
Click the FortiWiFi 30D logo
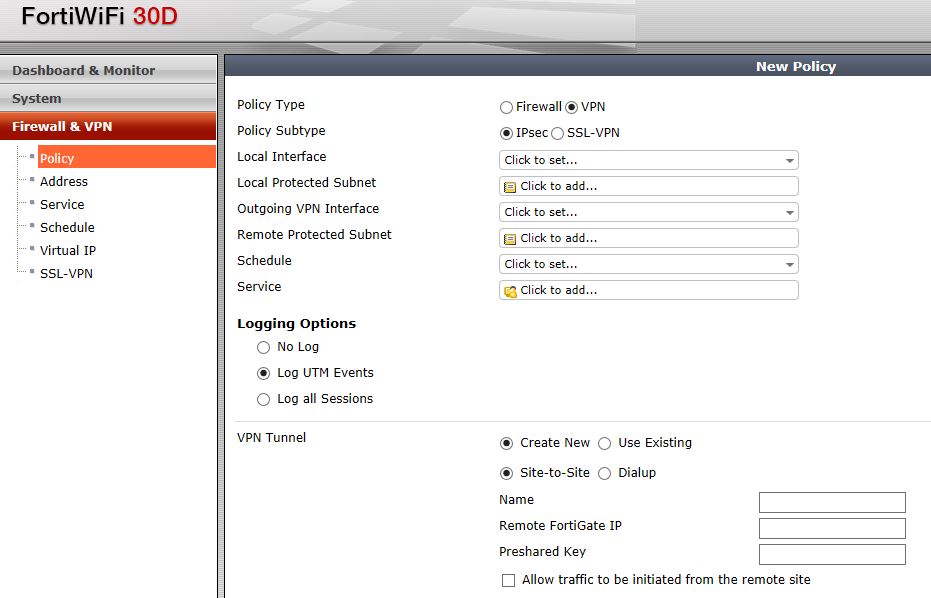pos(99,16)
